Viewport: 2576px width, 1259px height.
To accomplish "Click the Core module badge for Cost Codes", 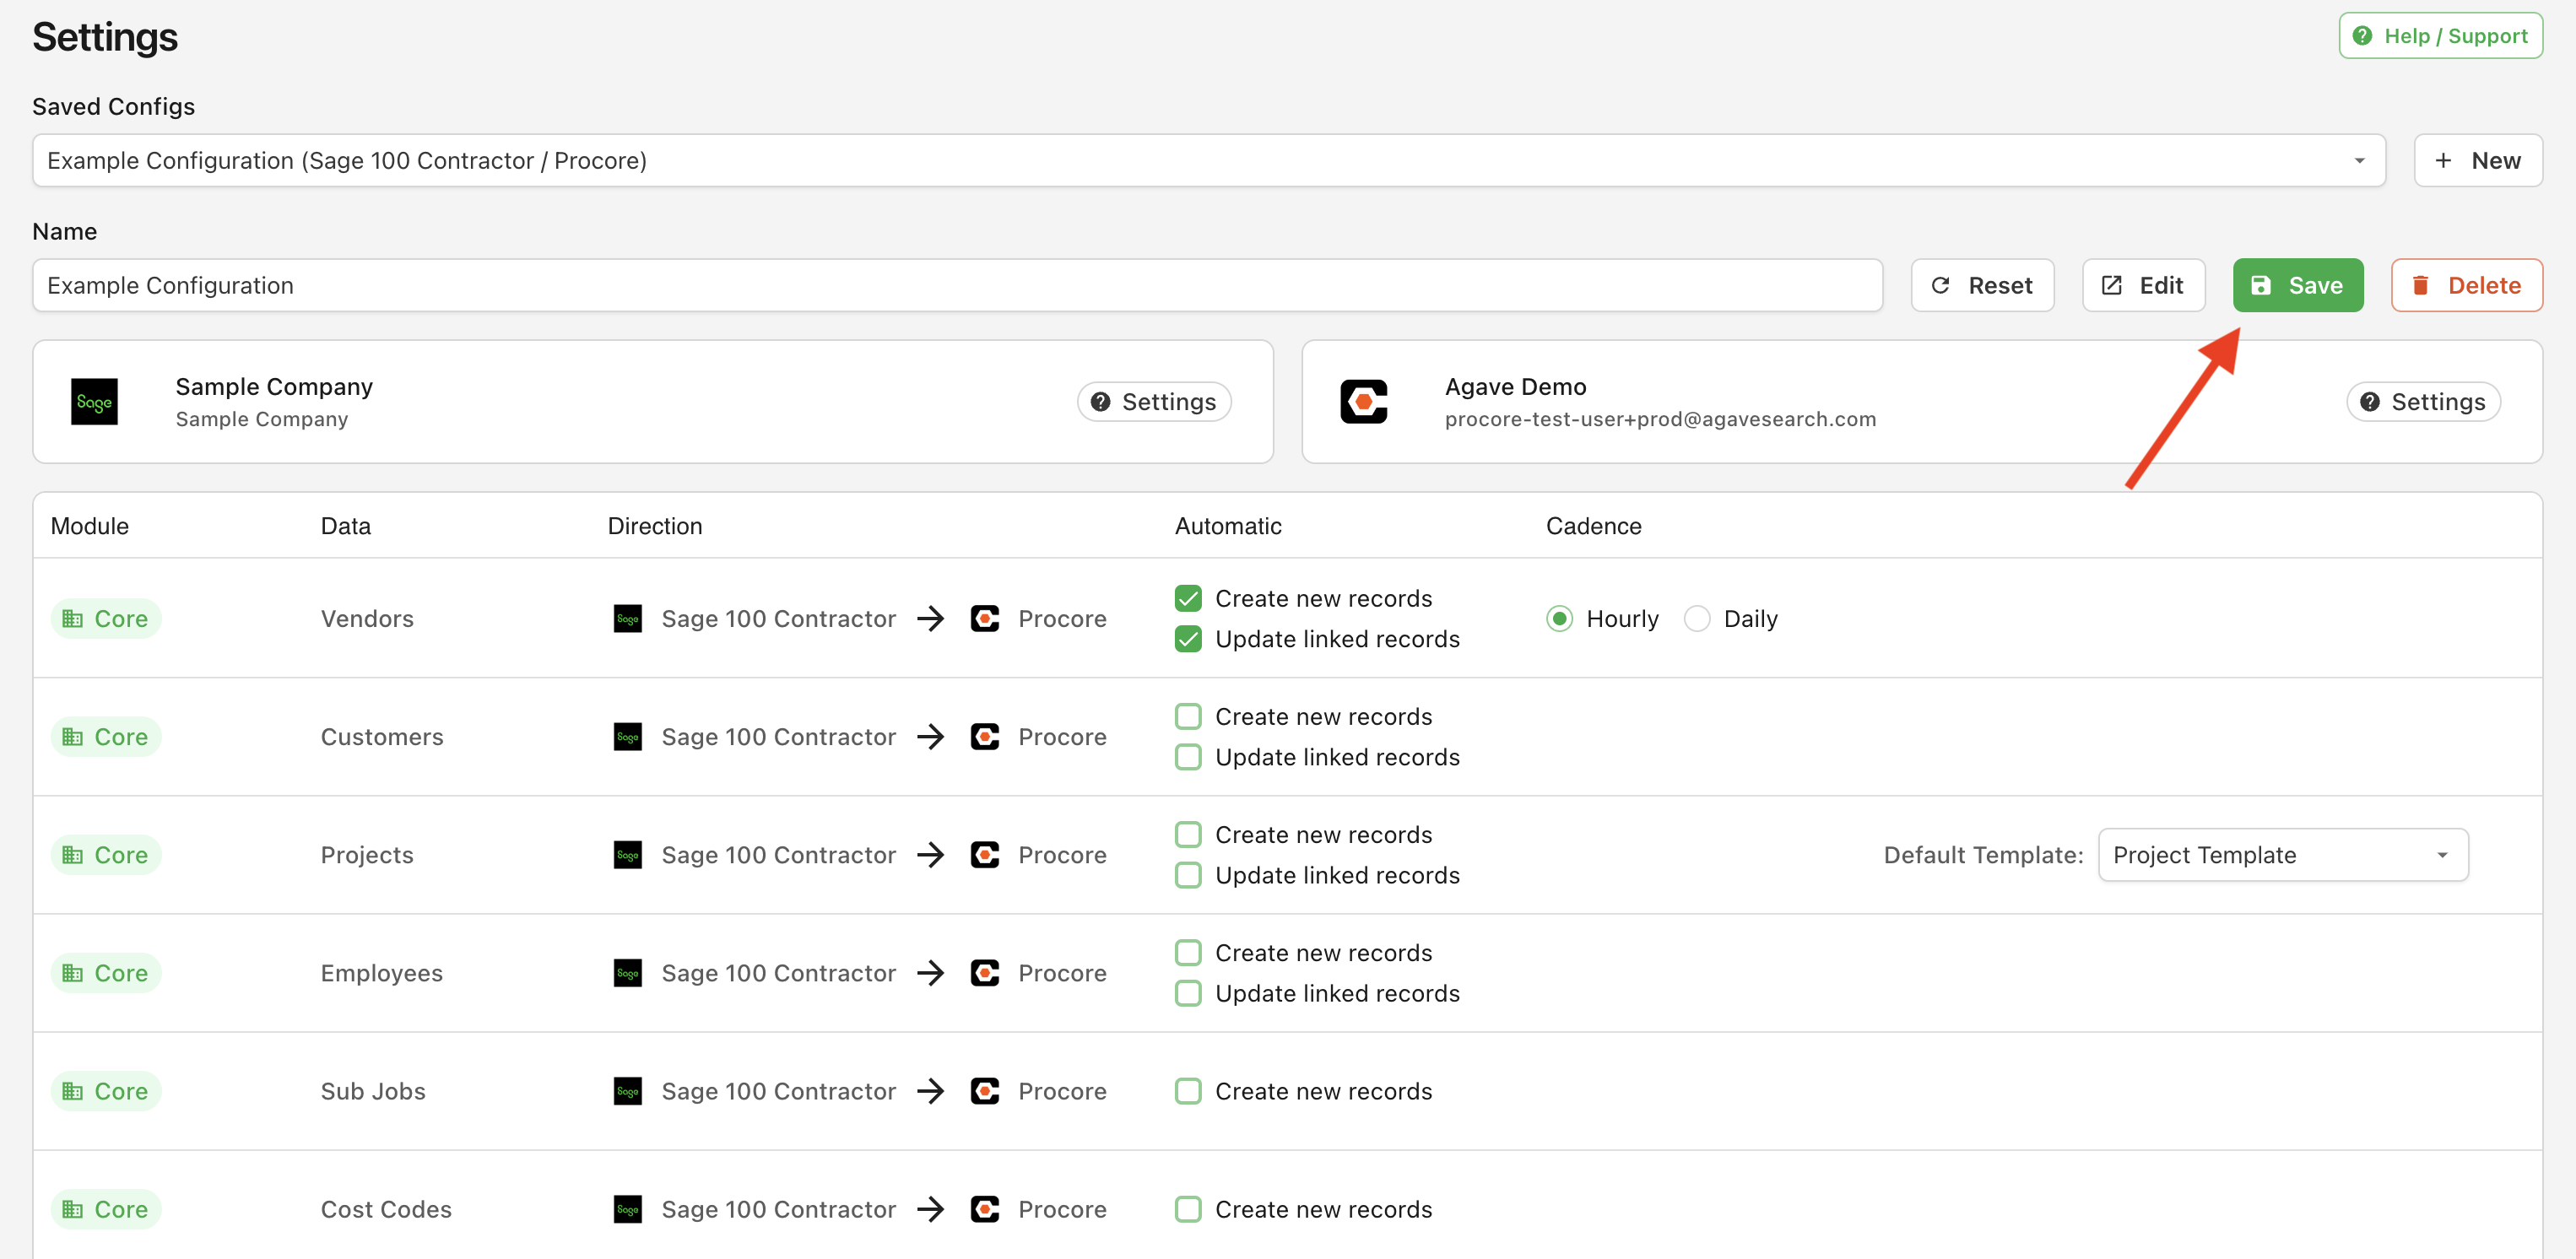I will [106, 1208].
